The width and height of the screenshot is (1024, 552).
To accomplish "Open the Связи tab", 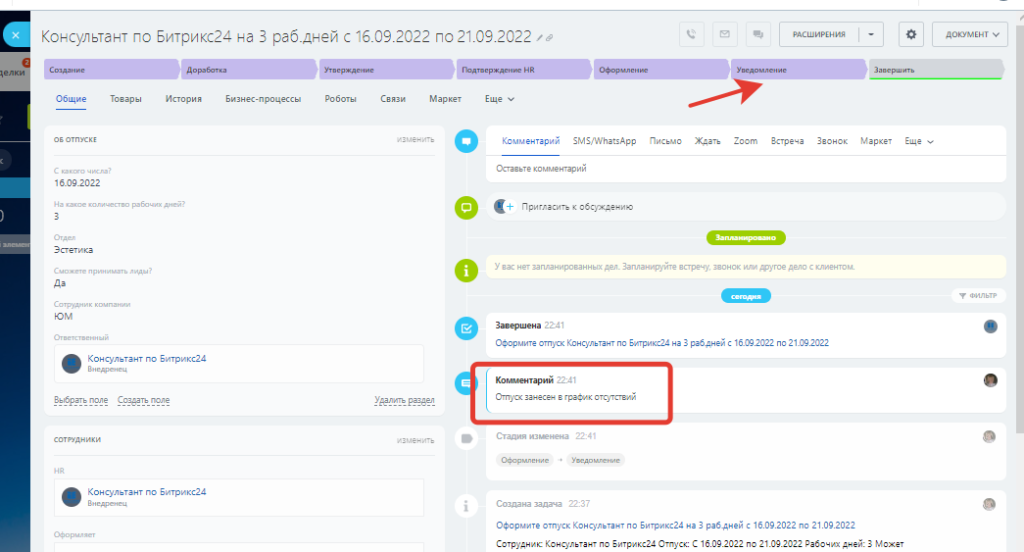I will 393,99.
